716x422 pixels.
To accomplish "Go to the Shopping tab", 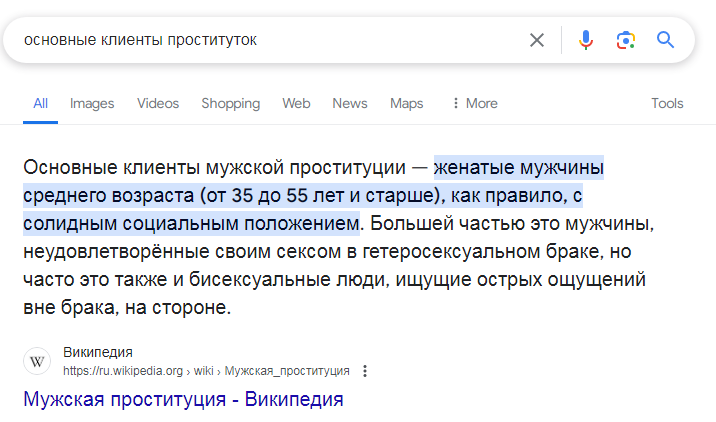I will pos(230,103).
